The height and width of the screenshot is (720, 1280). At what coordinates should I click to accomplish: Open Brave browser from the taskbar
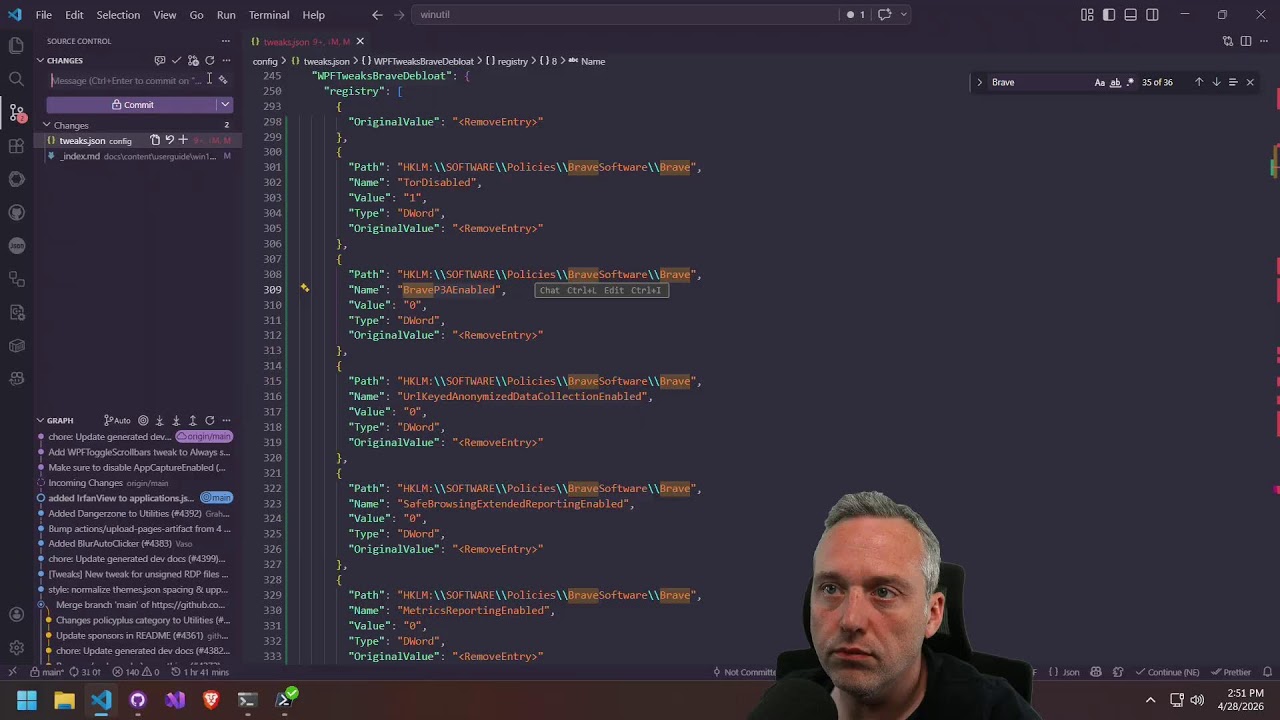tap(211, 700)
